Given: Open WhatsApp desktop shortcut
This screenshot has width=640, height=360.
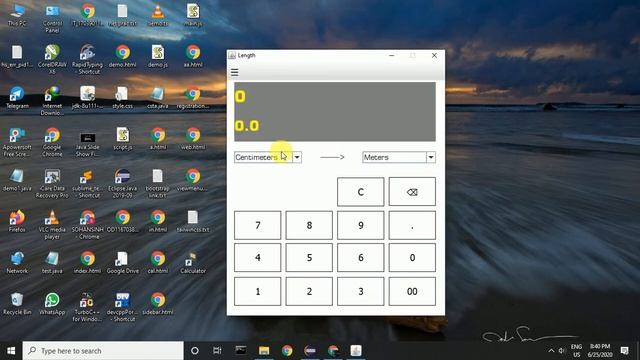Looking at the screenshot, I should (52, 304).
